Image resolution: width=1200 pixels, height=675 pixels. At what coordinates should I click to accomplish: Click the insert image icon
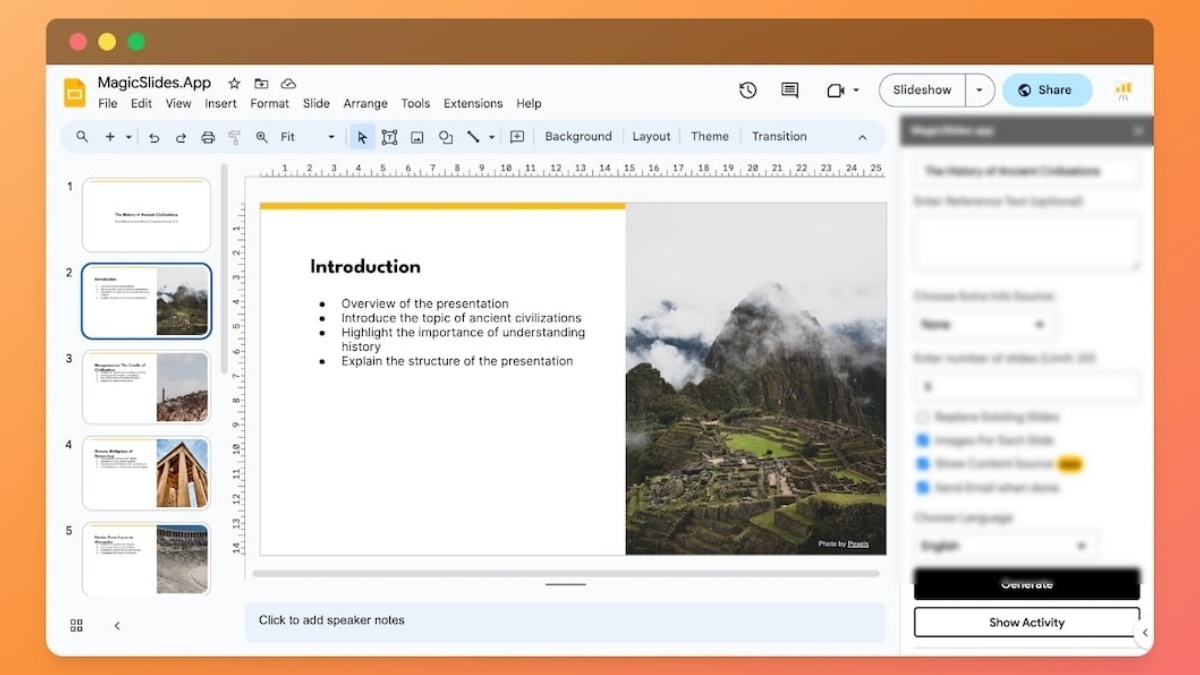pos(417,137)
